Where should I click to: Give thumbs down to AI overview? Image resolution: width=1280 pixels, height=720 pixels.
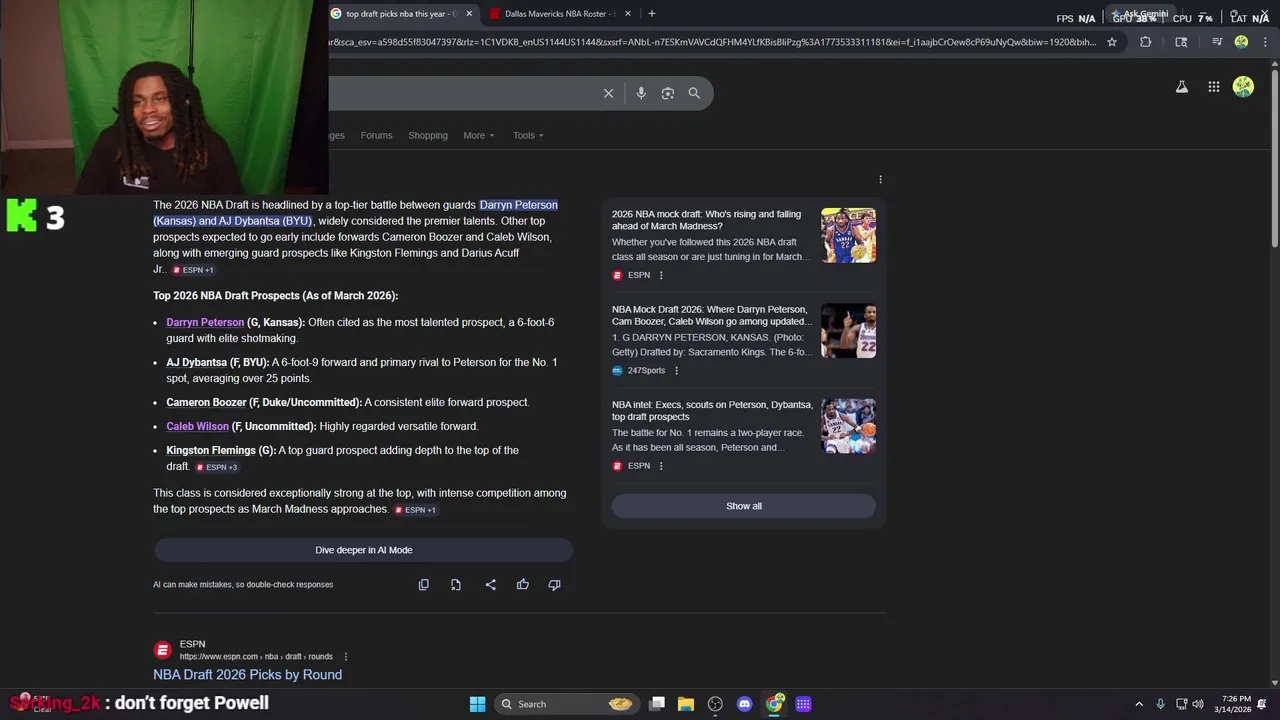coord(555,585)
